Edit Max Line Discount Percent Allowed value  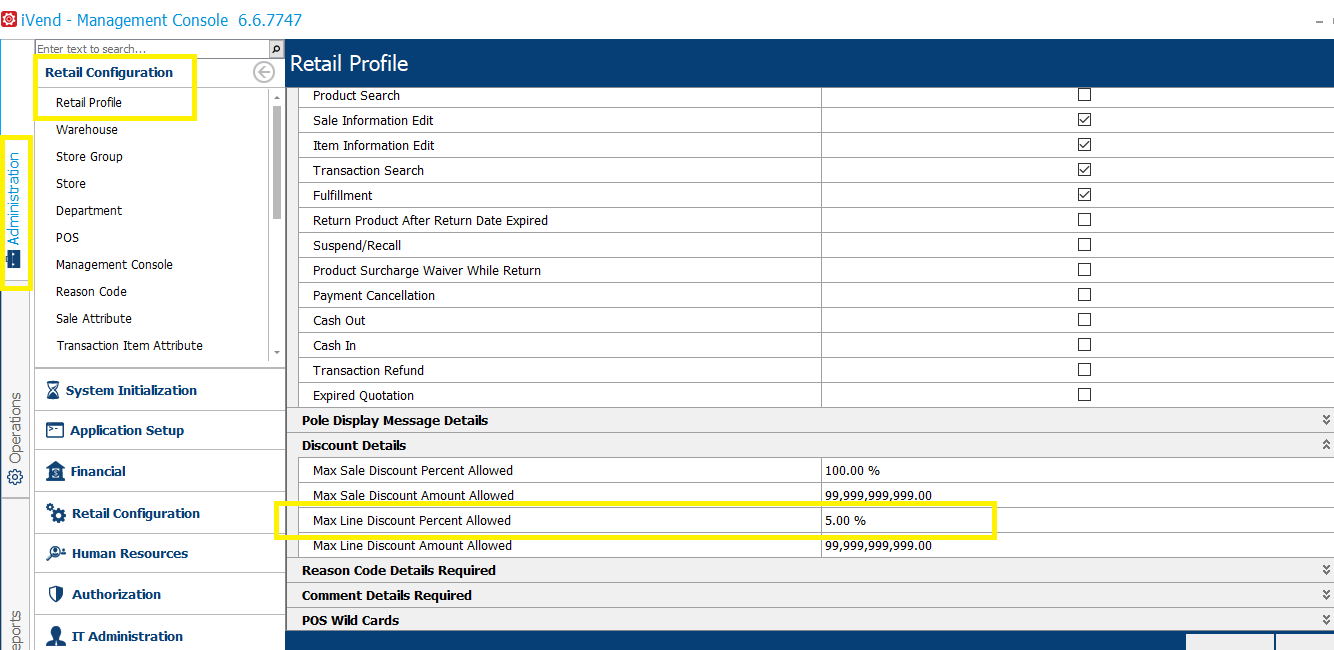[1077, 520]
